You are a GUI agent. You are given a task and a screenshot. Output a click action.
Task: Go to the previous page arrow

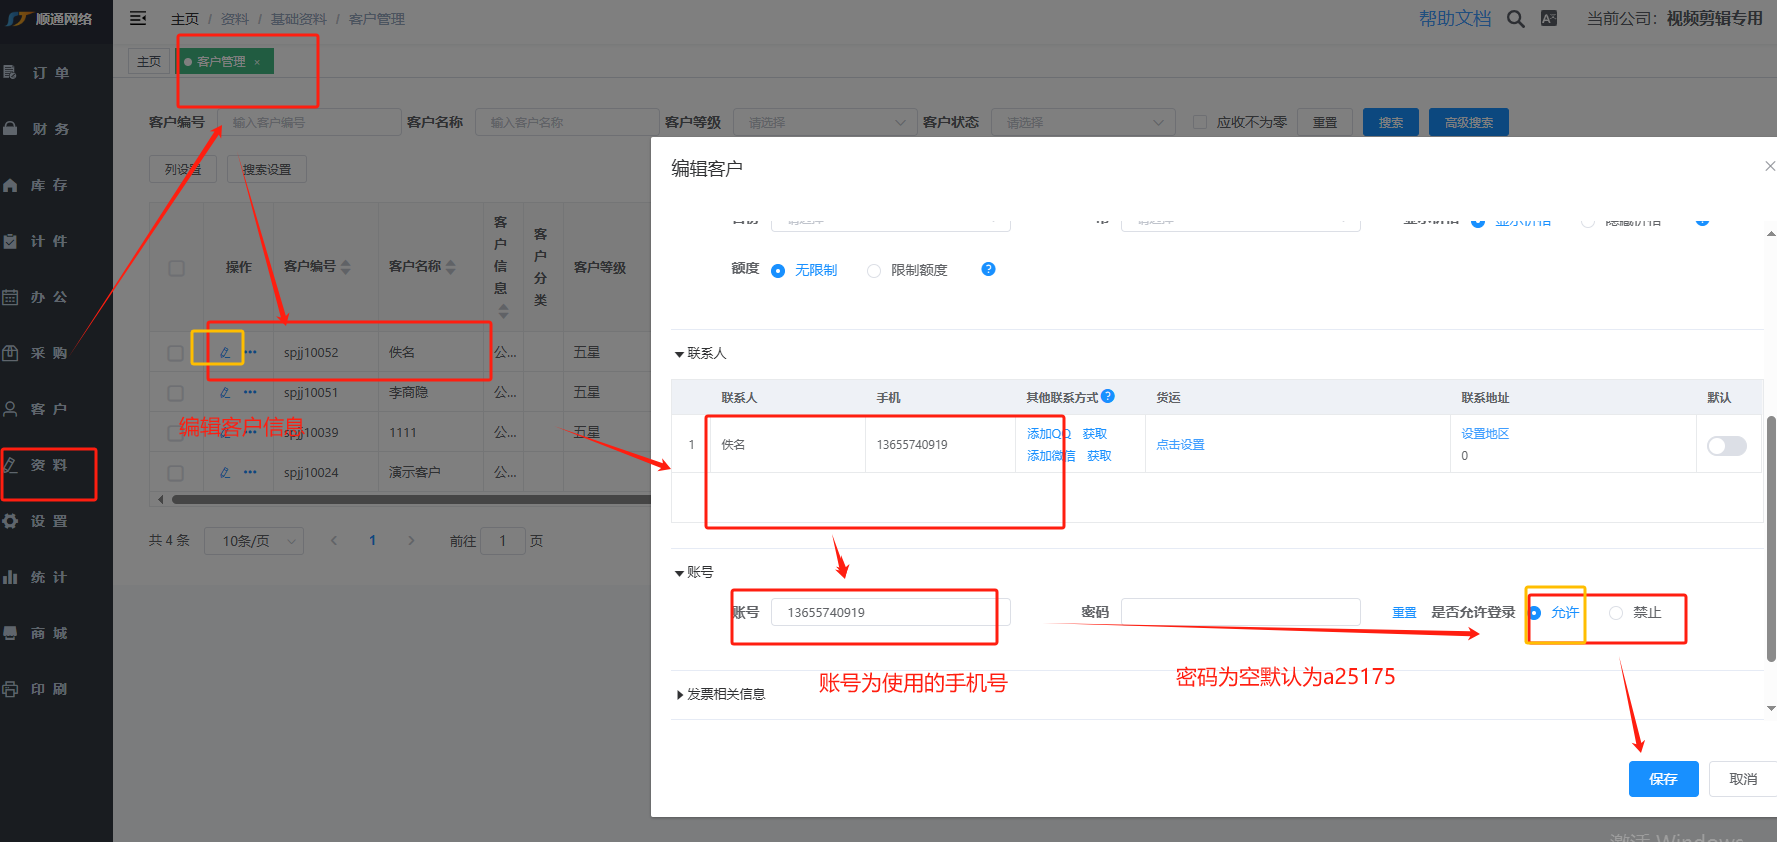[x=334, y=541]
